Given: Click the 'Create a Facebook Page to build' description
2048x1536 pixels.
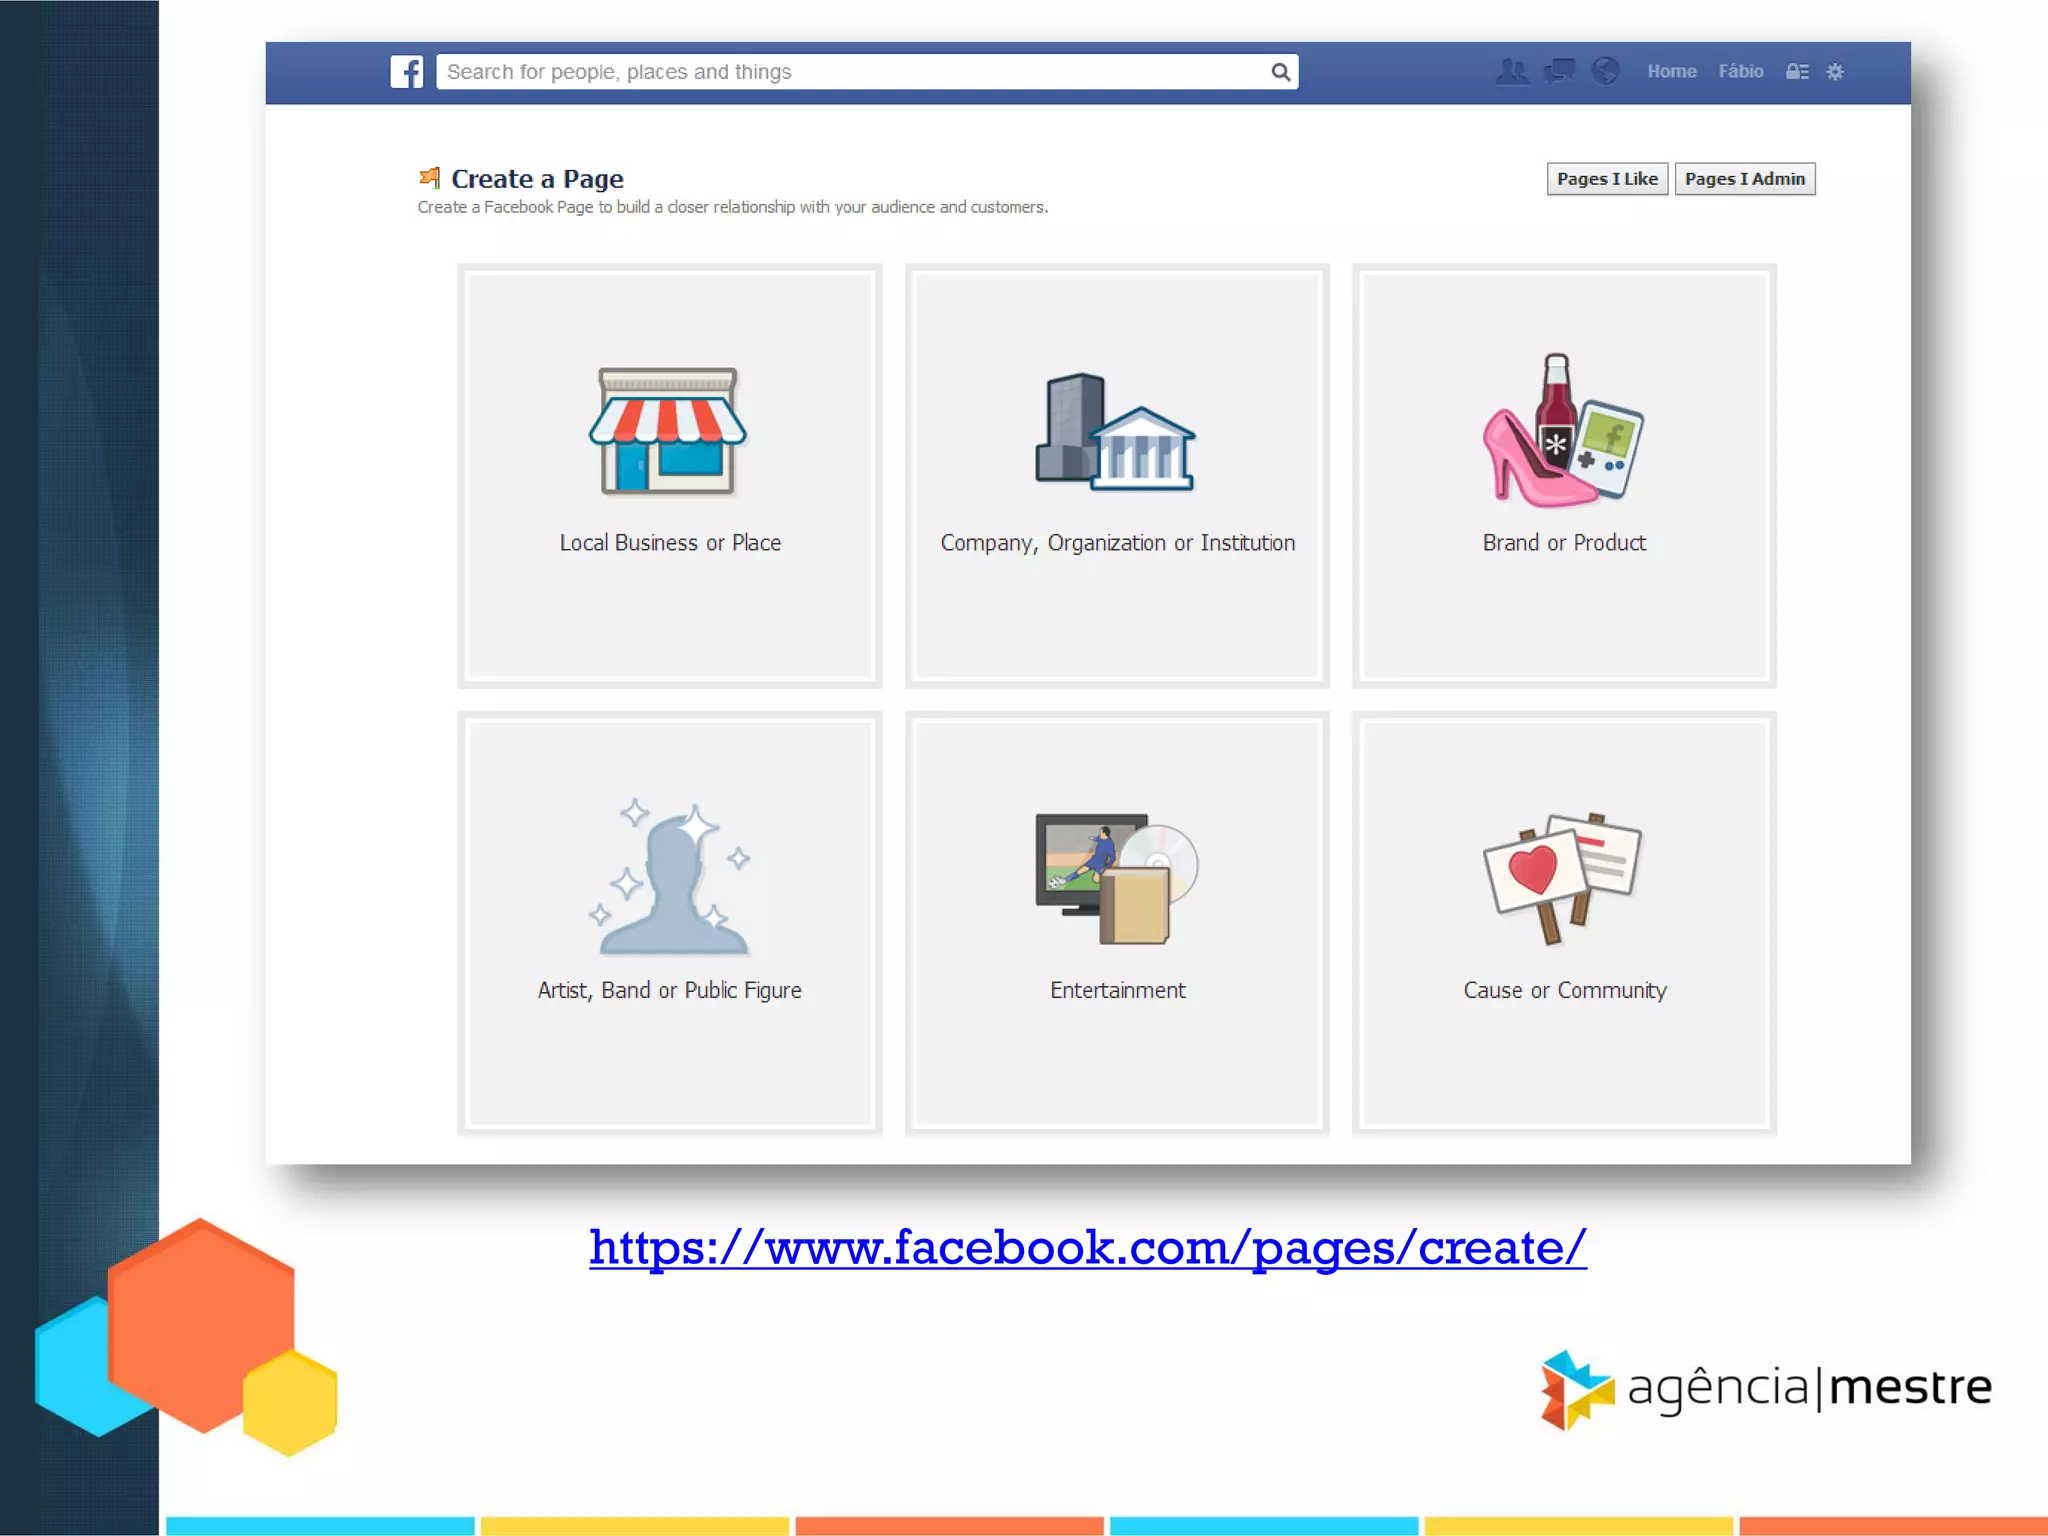Looking at the screenshot, I should point(733,207).
